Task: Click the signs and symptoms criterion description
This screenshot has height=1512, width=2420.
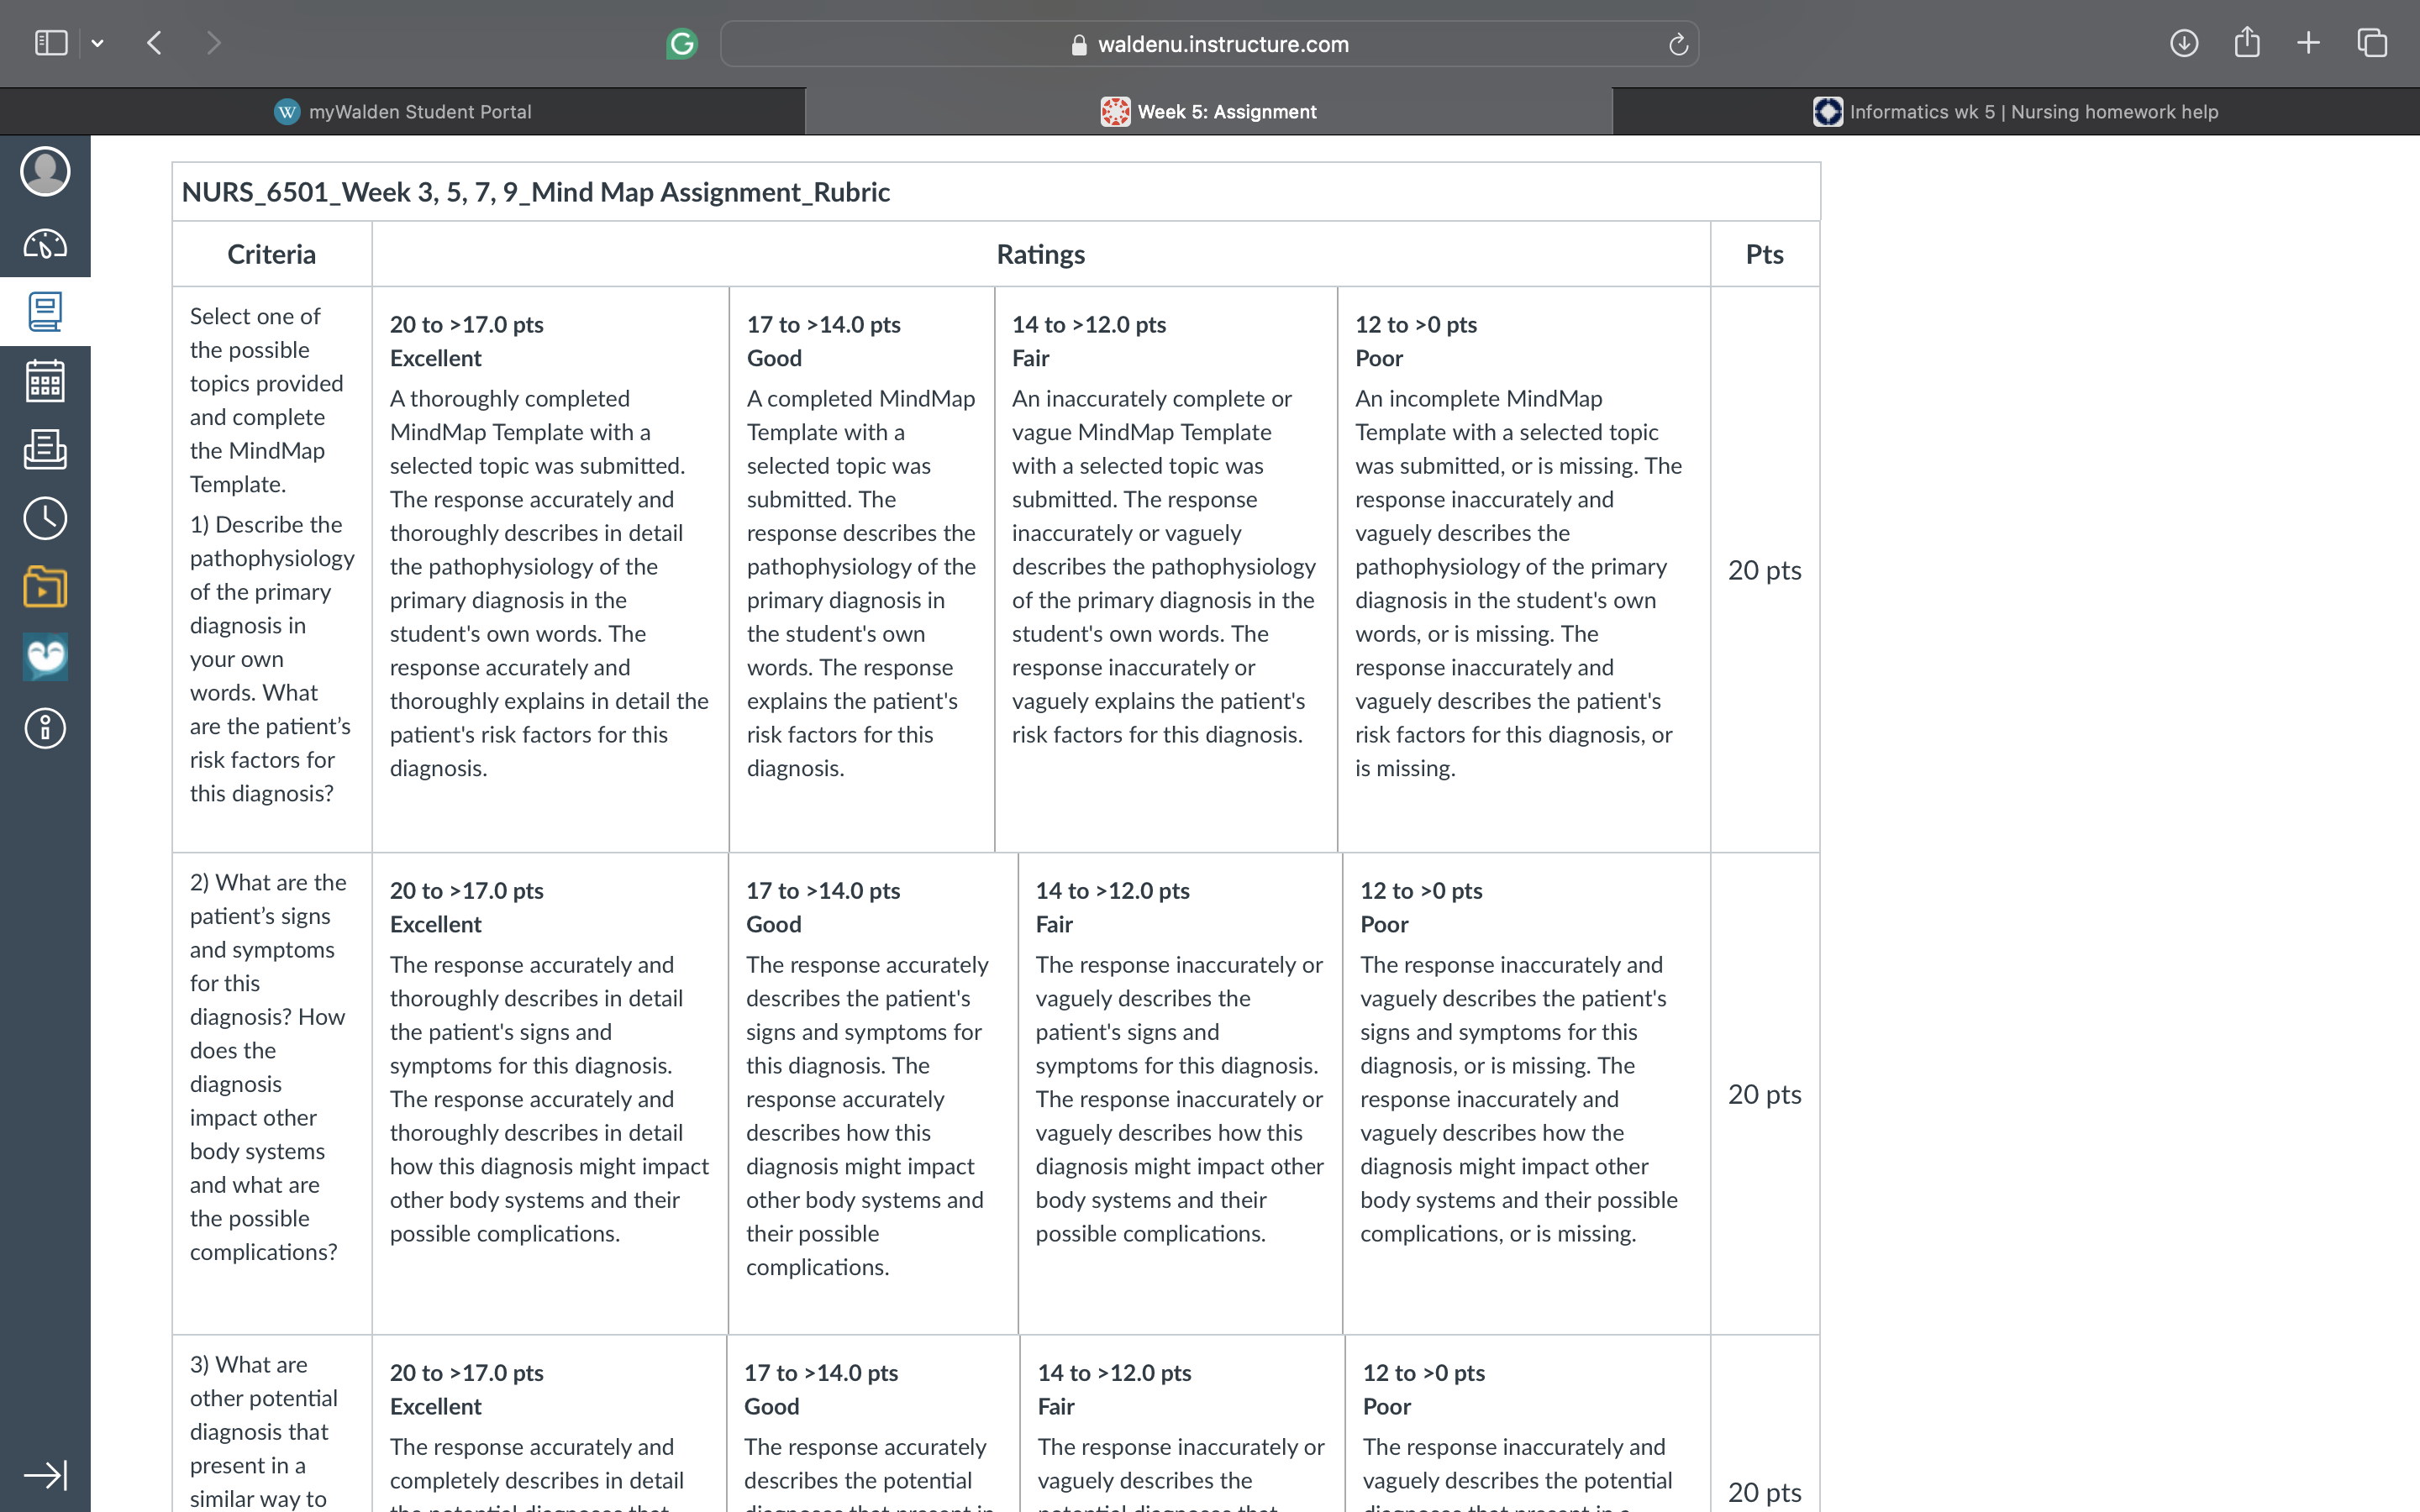Action: [268, 1067]
